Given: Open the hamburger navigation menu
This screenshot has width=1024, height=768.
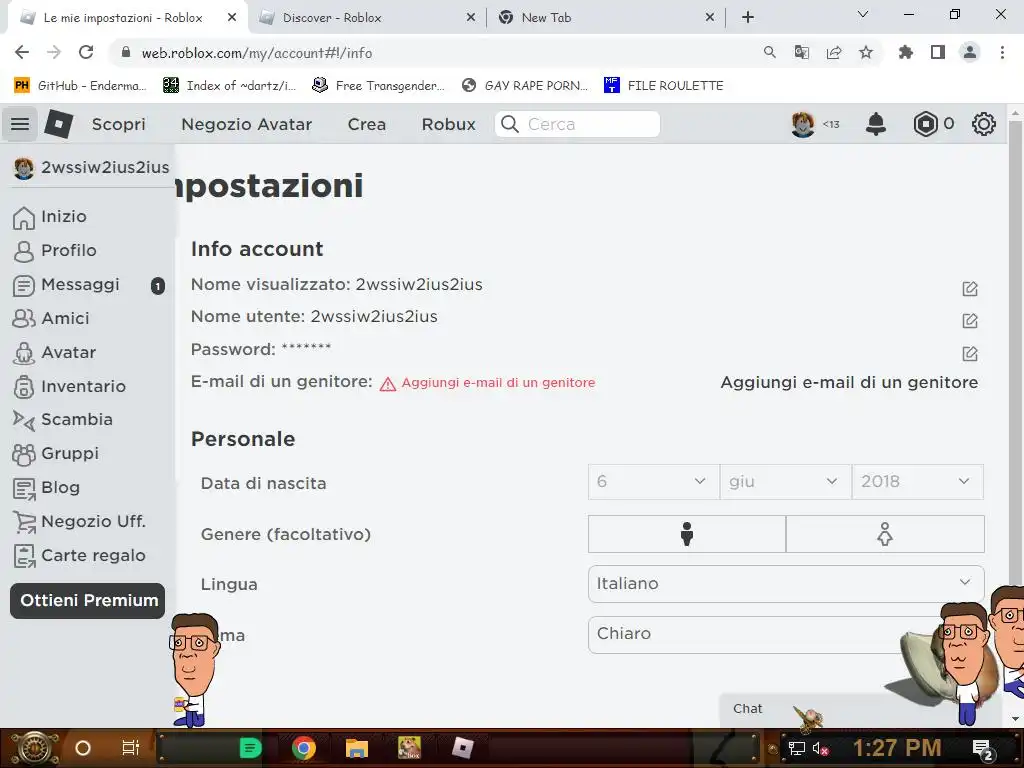Looking at the screenshot, I should [20, 123].
